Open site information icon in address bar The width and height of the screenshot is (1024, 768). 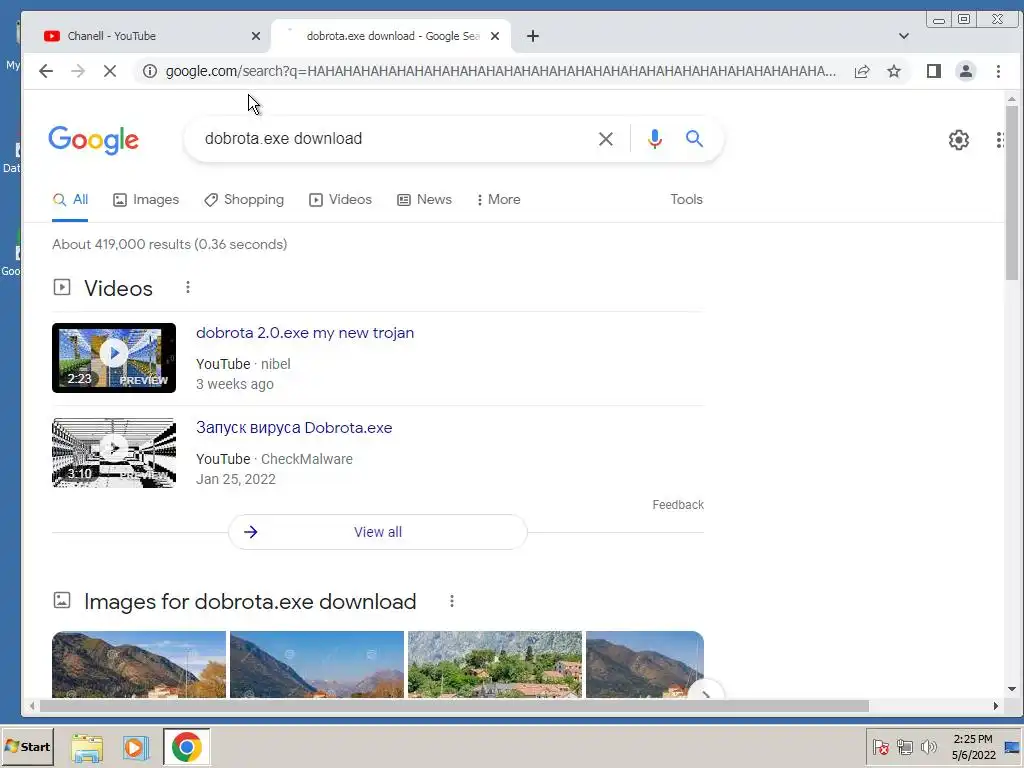click(150, 71)
